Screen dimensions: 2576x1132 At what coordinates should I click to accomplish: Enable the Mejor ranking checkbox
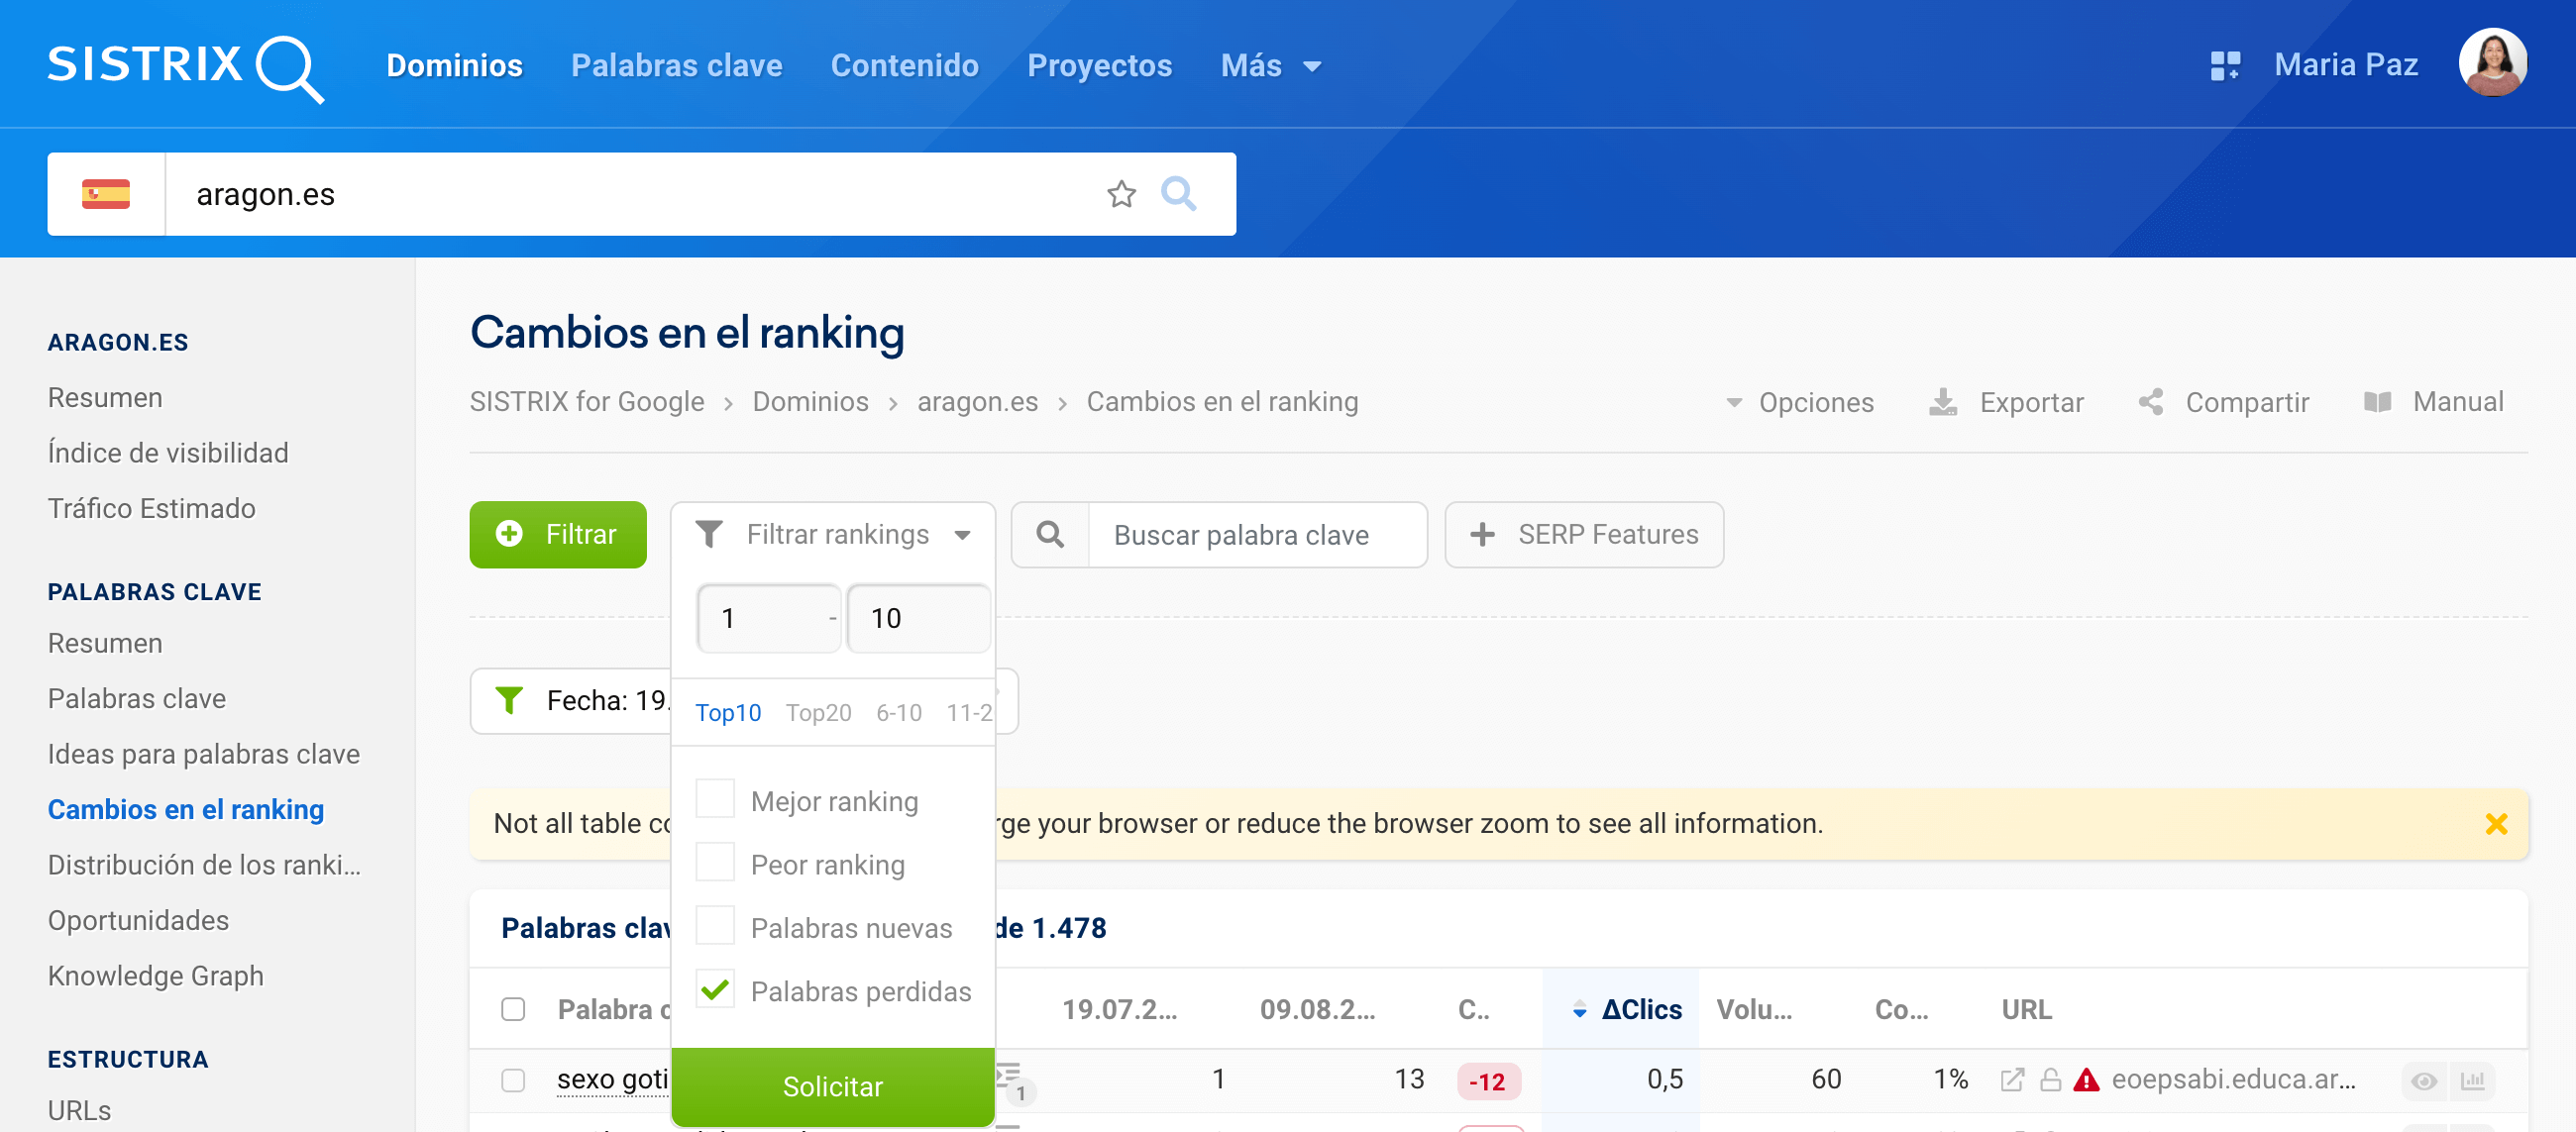coord(715,799)
